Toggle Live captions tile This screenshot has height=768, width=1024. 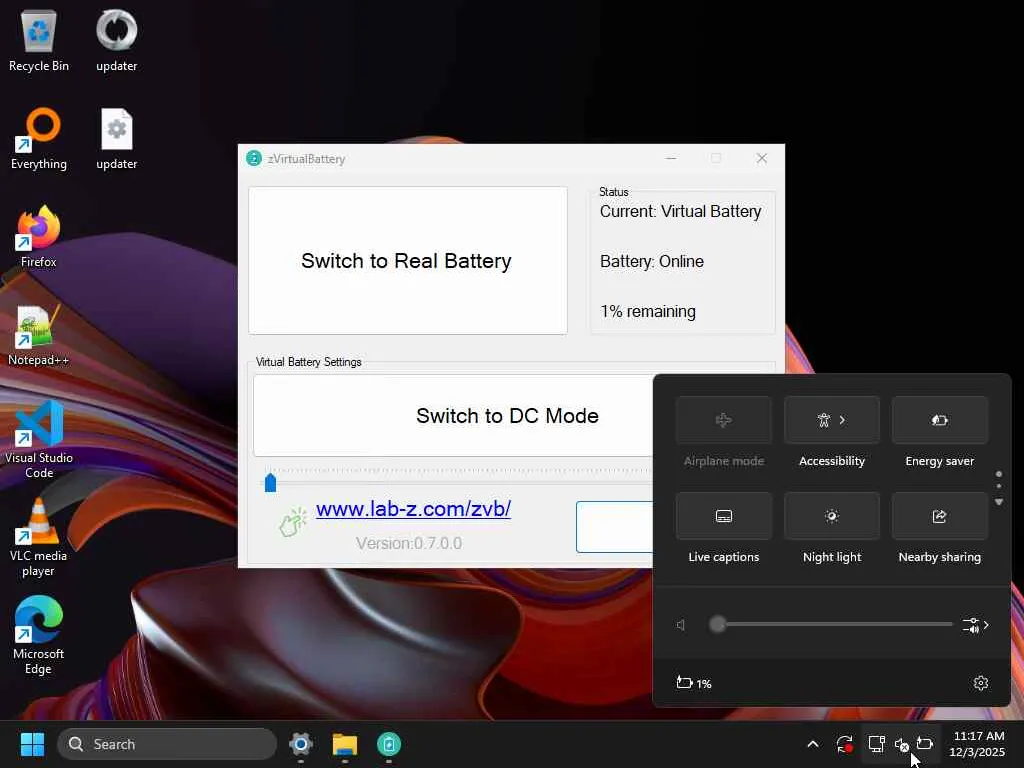(724, 516)
